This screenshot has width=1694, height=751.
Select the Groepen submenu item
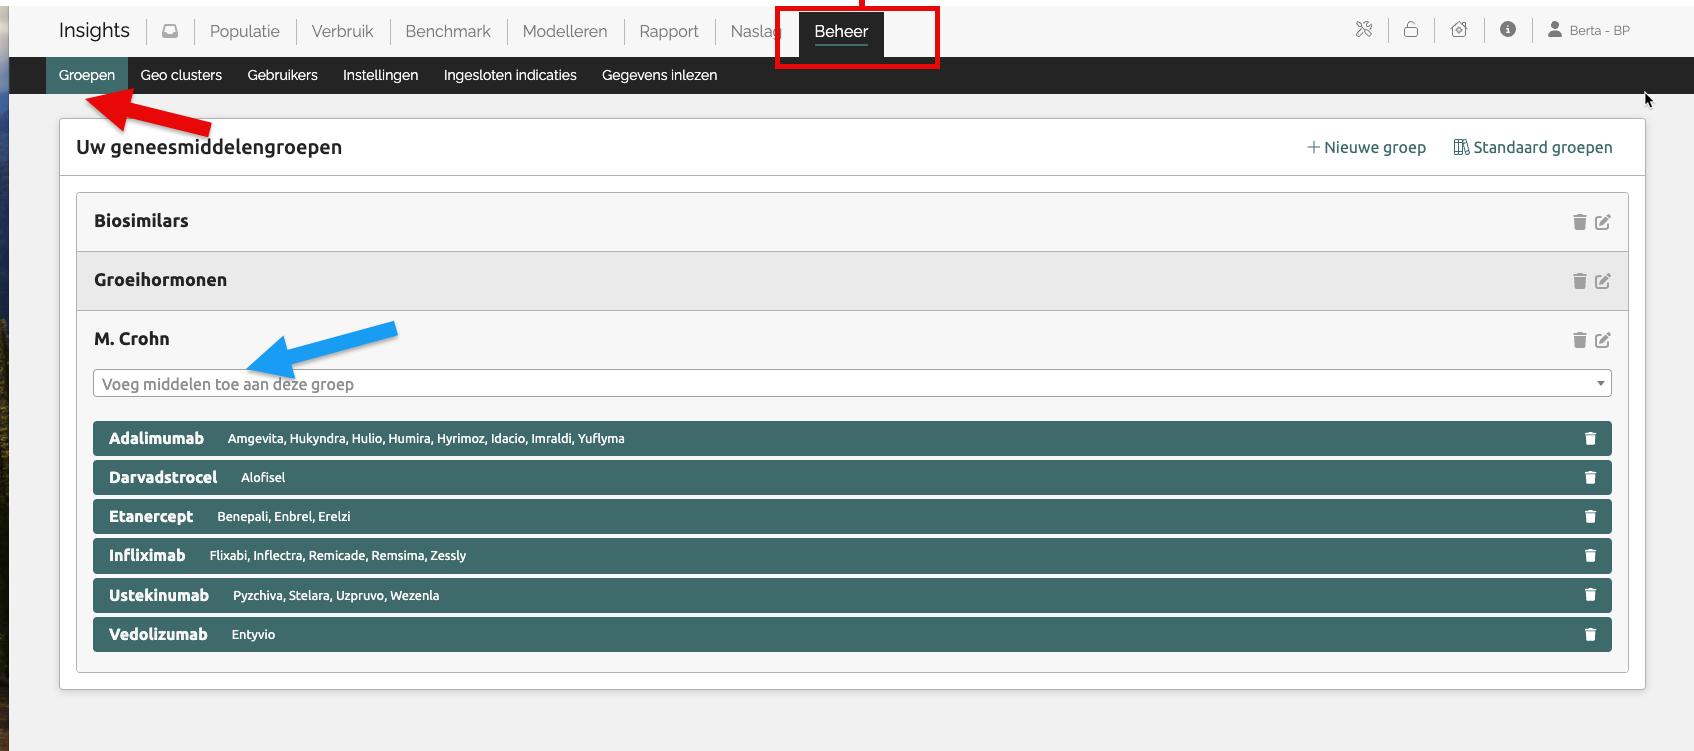tap(87, 75)
